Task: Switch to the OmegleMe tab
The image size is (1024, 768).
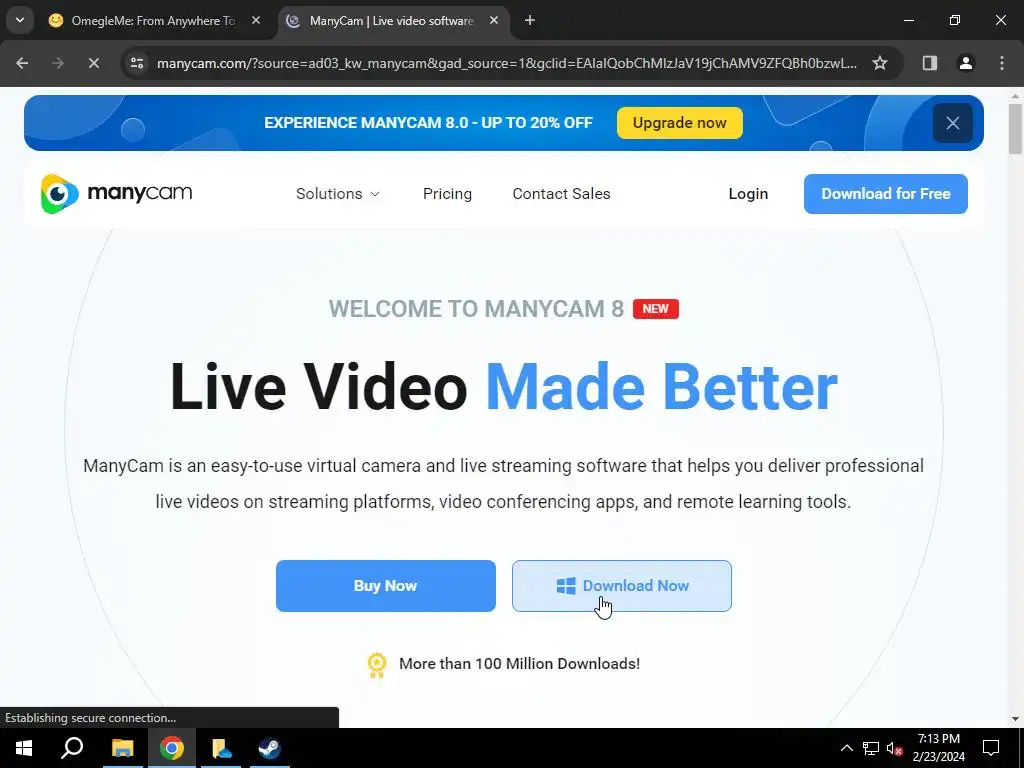Action: point(153,21)
